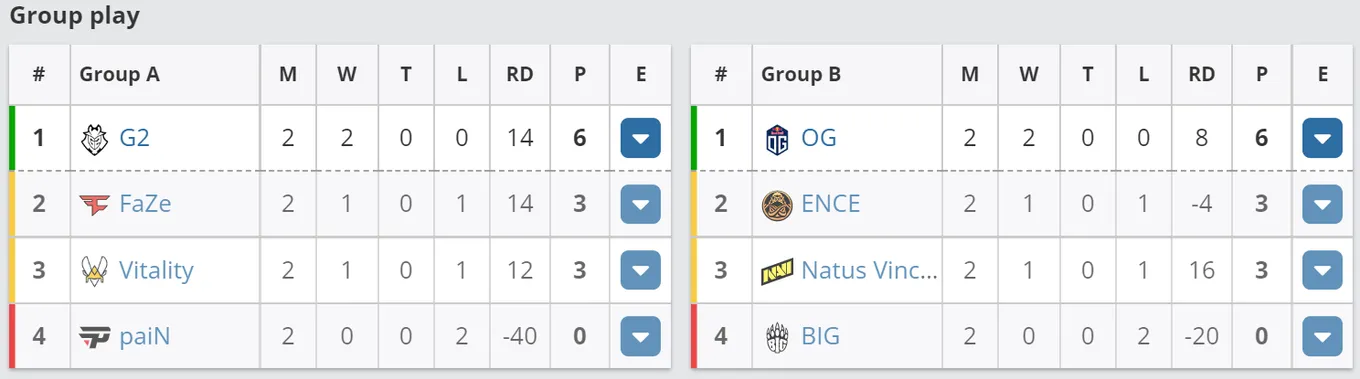Screen dimensions: 1360x379
Task: Expand the FaZe row details
Action: point(640,204)
